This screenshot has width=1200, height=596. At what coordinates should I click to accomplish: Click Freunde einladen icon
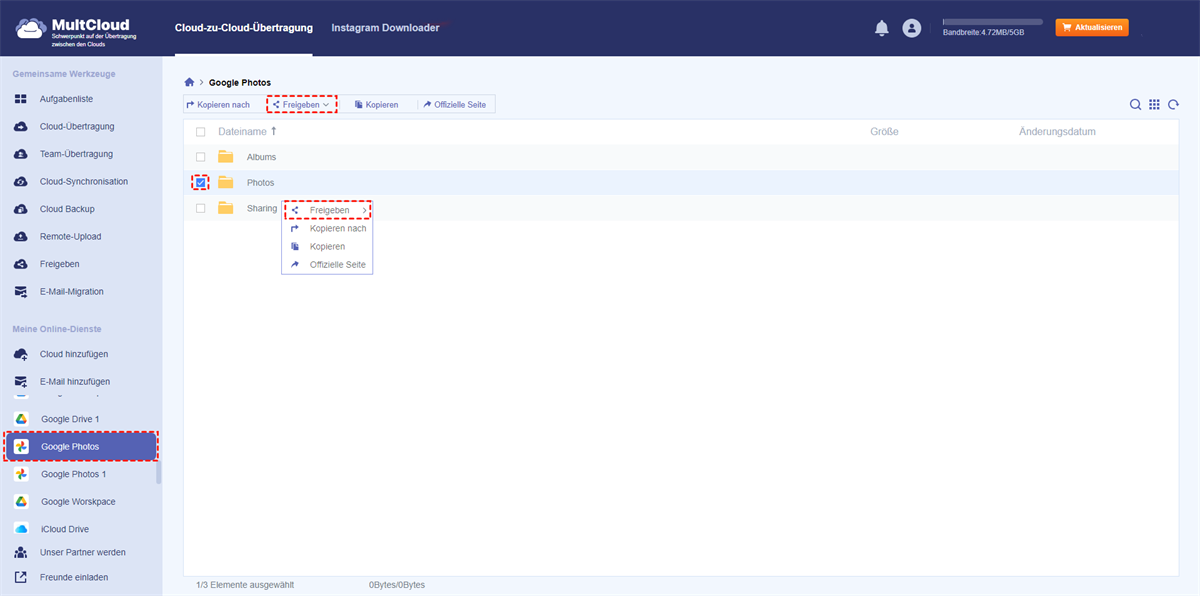point(20,577)
